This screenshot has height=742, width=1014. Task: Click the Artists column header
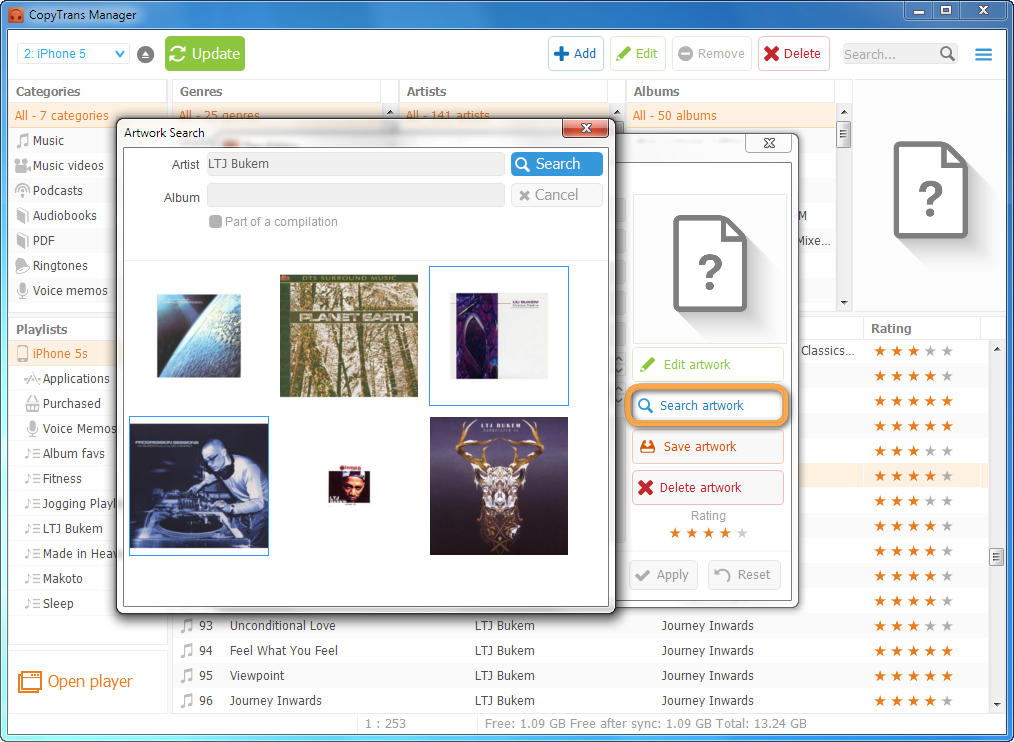click(503, 92)
